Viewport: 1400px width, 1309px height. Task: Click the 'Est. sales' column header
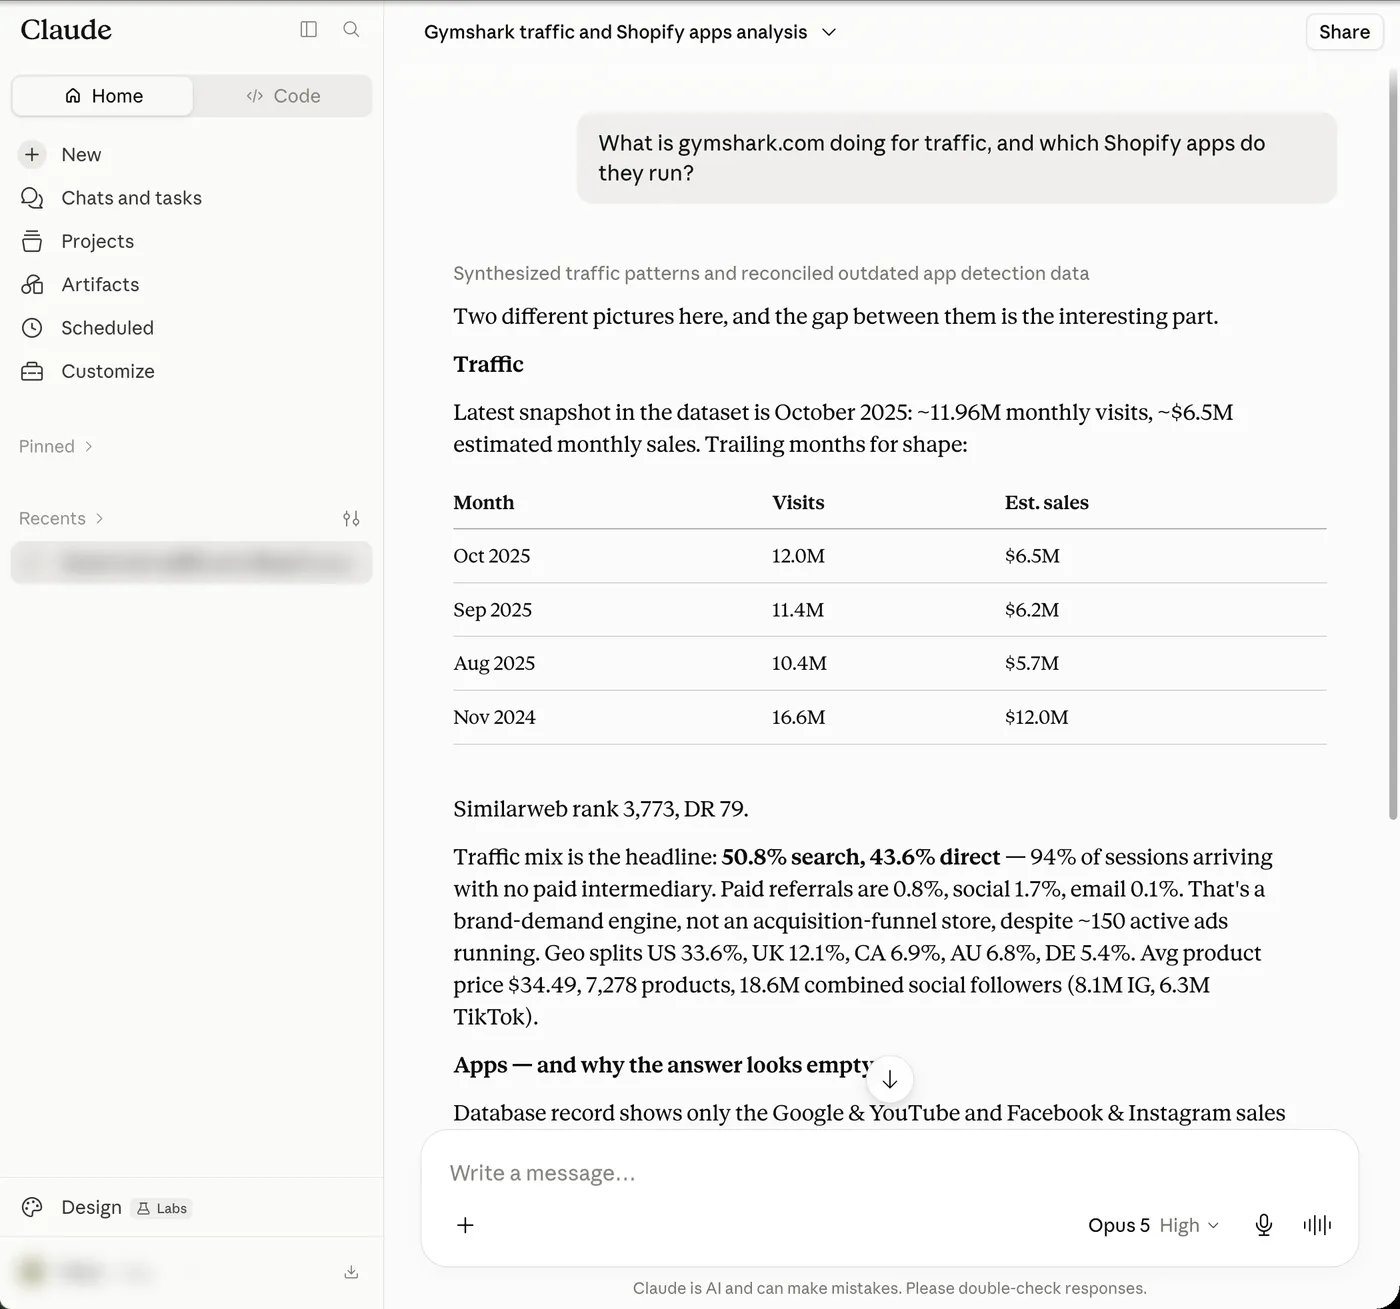(x=1047, y=502)
